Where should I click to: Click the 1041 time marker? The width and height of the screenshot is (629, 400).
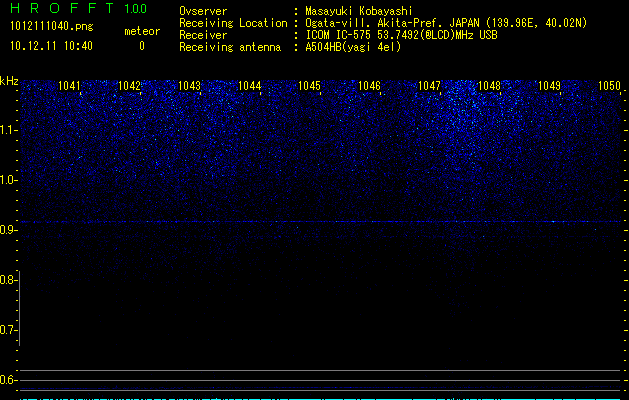pyautogui.click(x=69, y=85)
